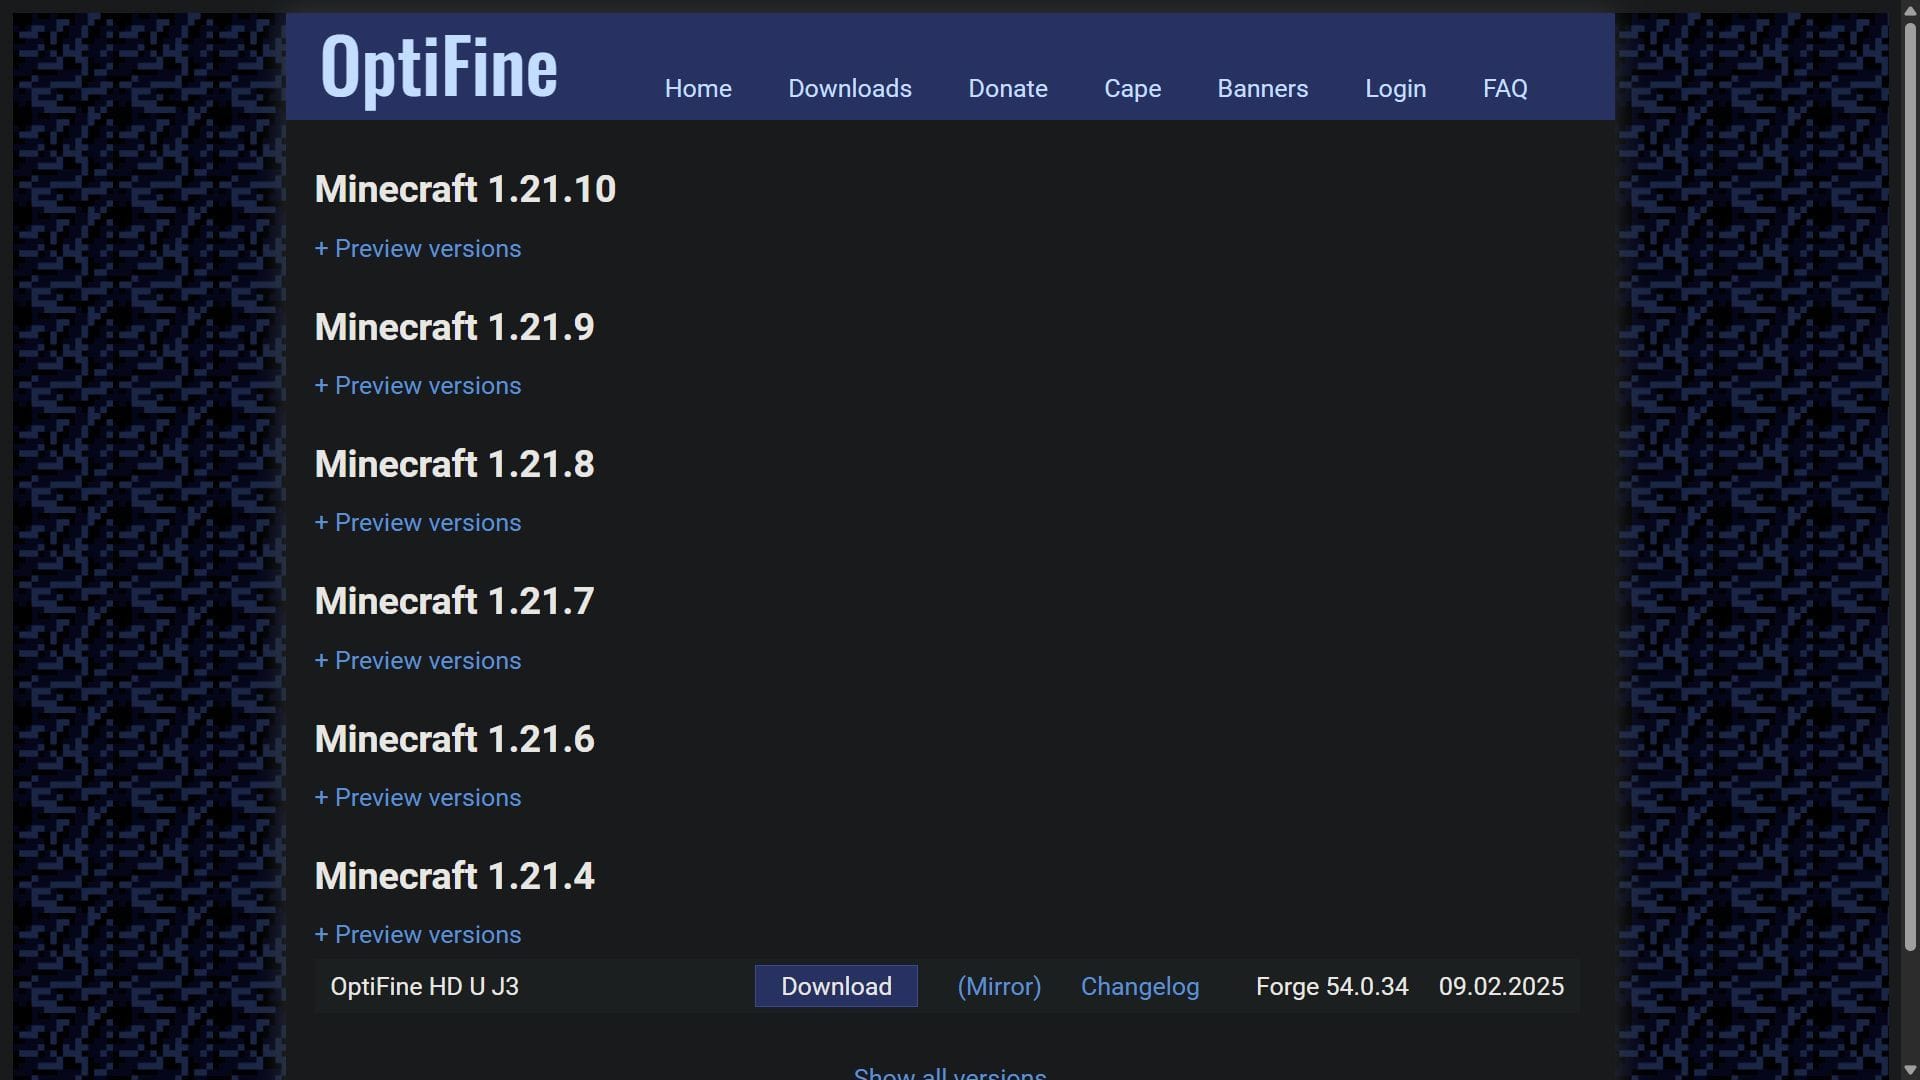This screenshot has width=1920, height=1080.
Task: Open the Login page
Action: pyautogui.click(x=1394, y=89)
